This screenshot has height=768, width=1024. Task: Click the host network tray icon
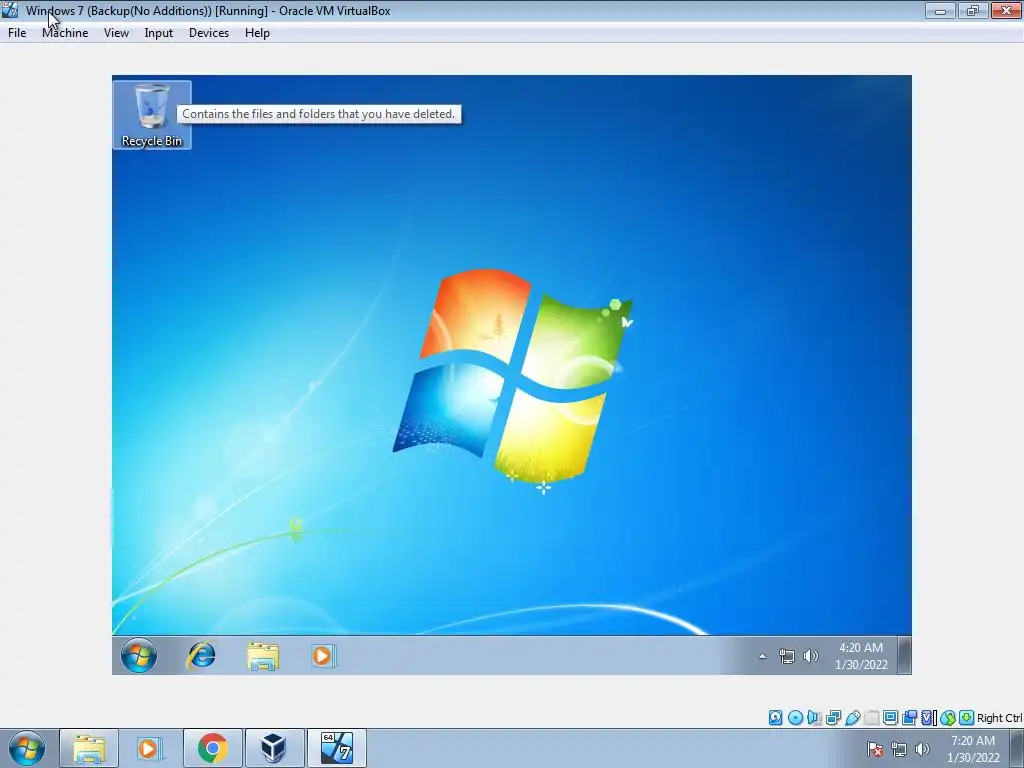(899, 749)
